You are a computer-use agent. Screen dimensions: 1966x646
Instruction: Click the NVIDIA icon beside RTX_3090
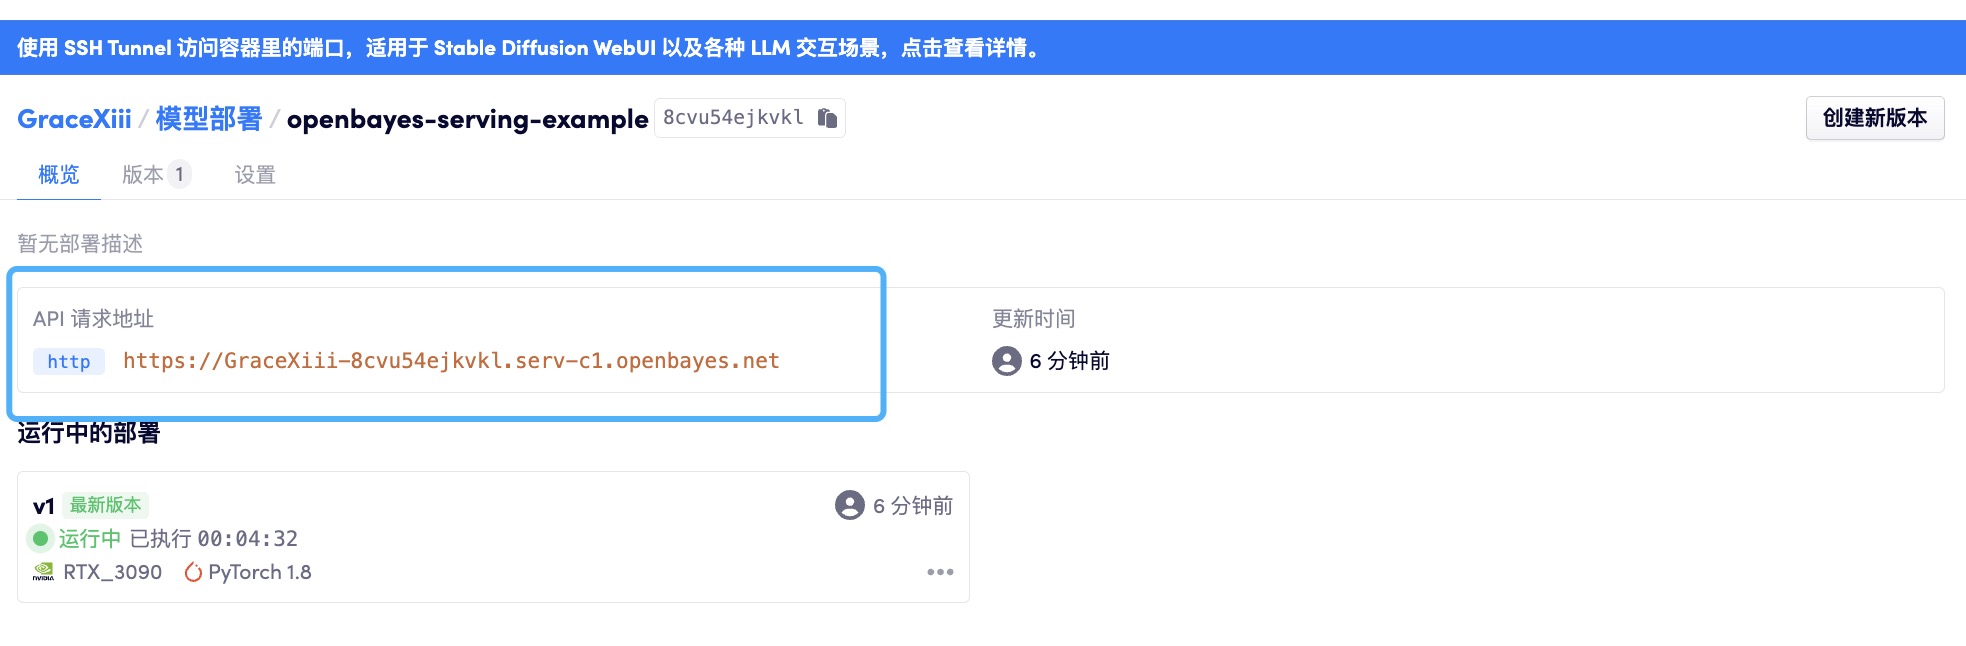tap(43, 572)
